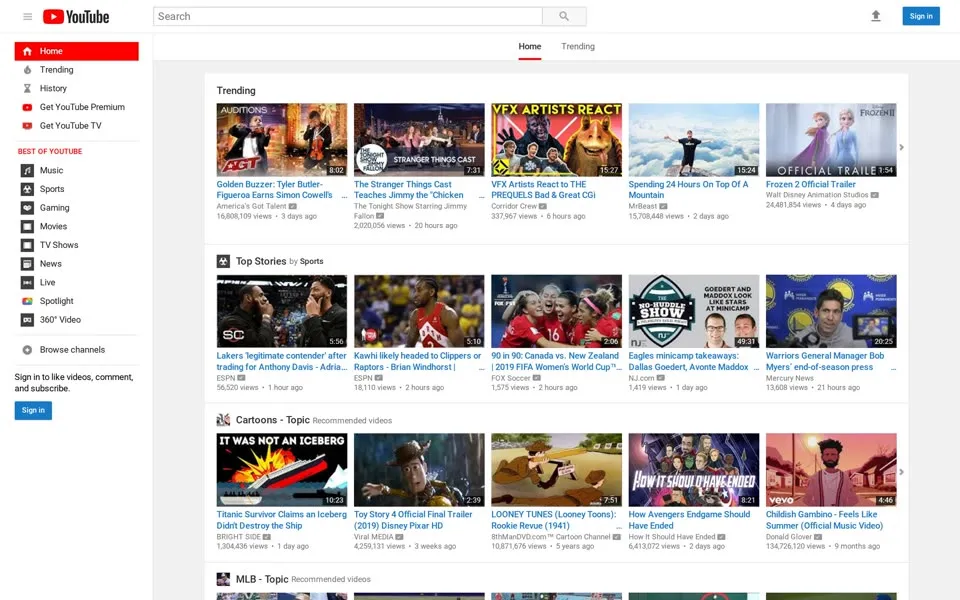Open Titanic Survivor Claims an Iceberg title
This screenshot has height=600, width=960.
click(x=282, y=520)
